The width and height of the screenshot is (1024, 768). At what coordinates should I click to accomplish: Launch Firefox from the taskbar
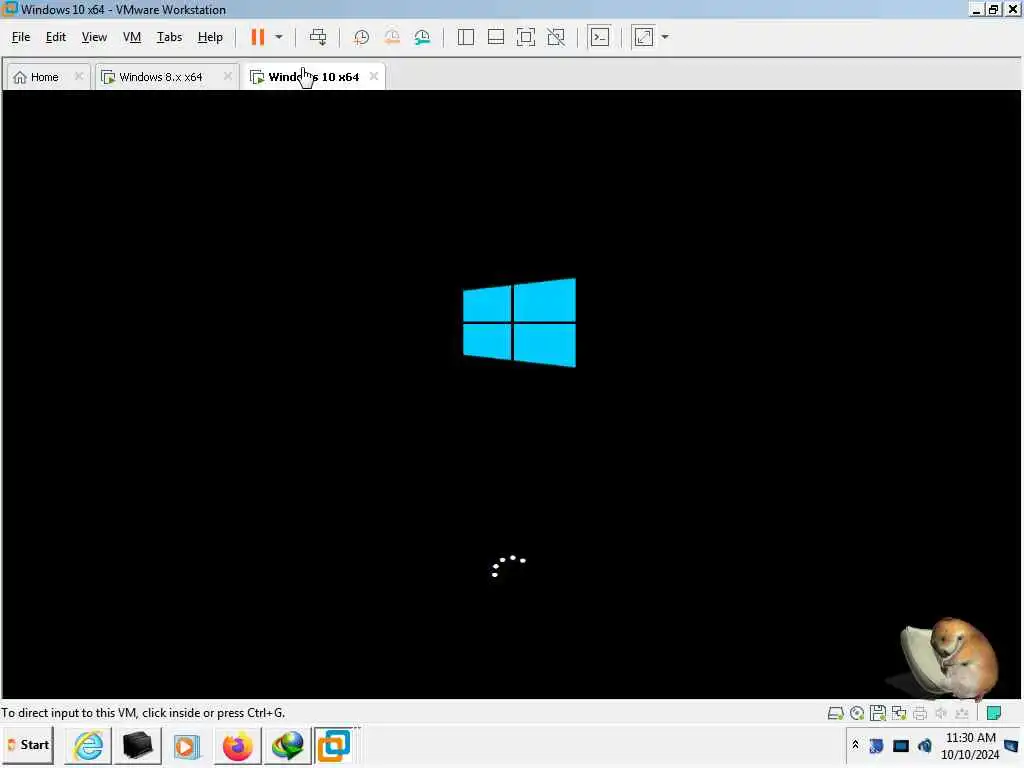237,746
